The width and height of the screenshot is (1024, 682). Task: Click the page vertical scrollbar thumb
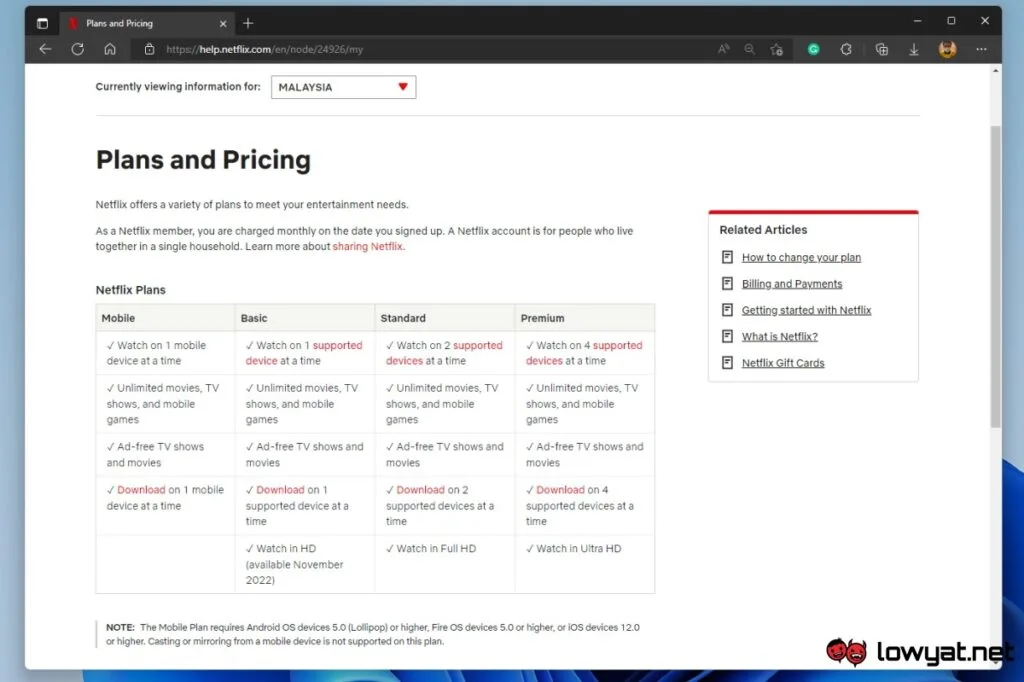point(995,277)
